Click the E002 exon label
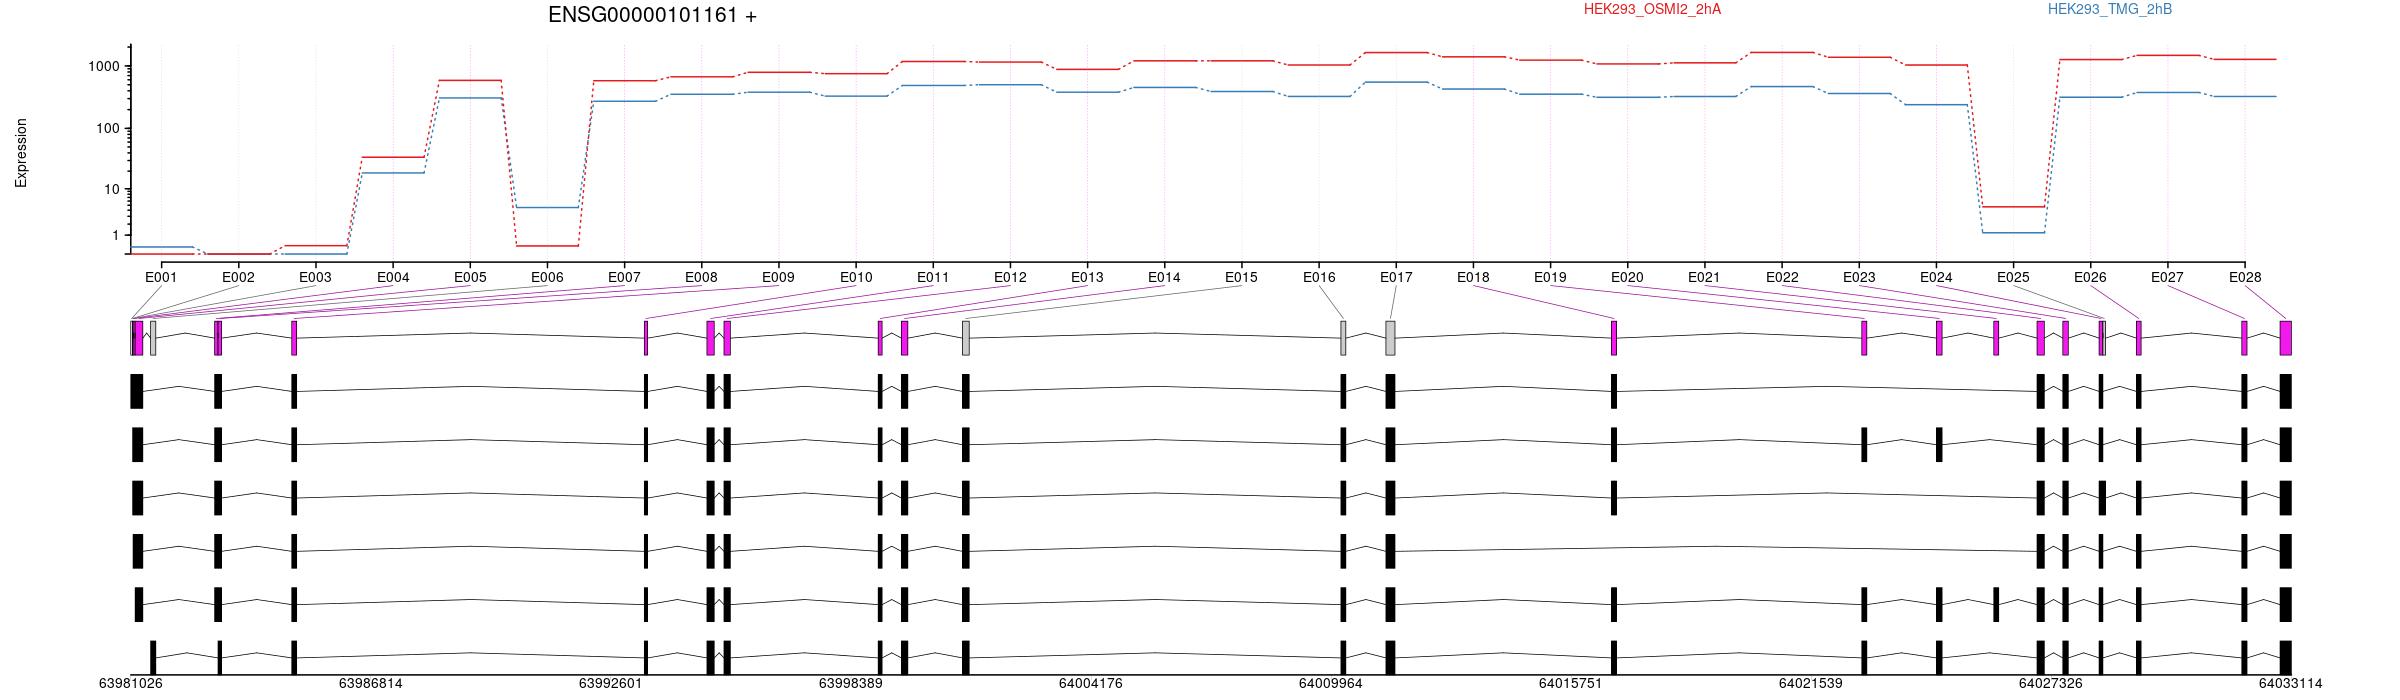This screenshot has height=700, width=2400. [238, 277]
